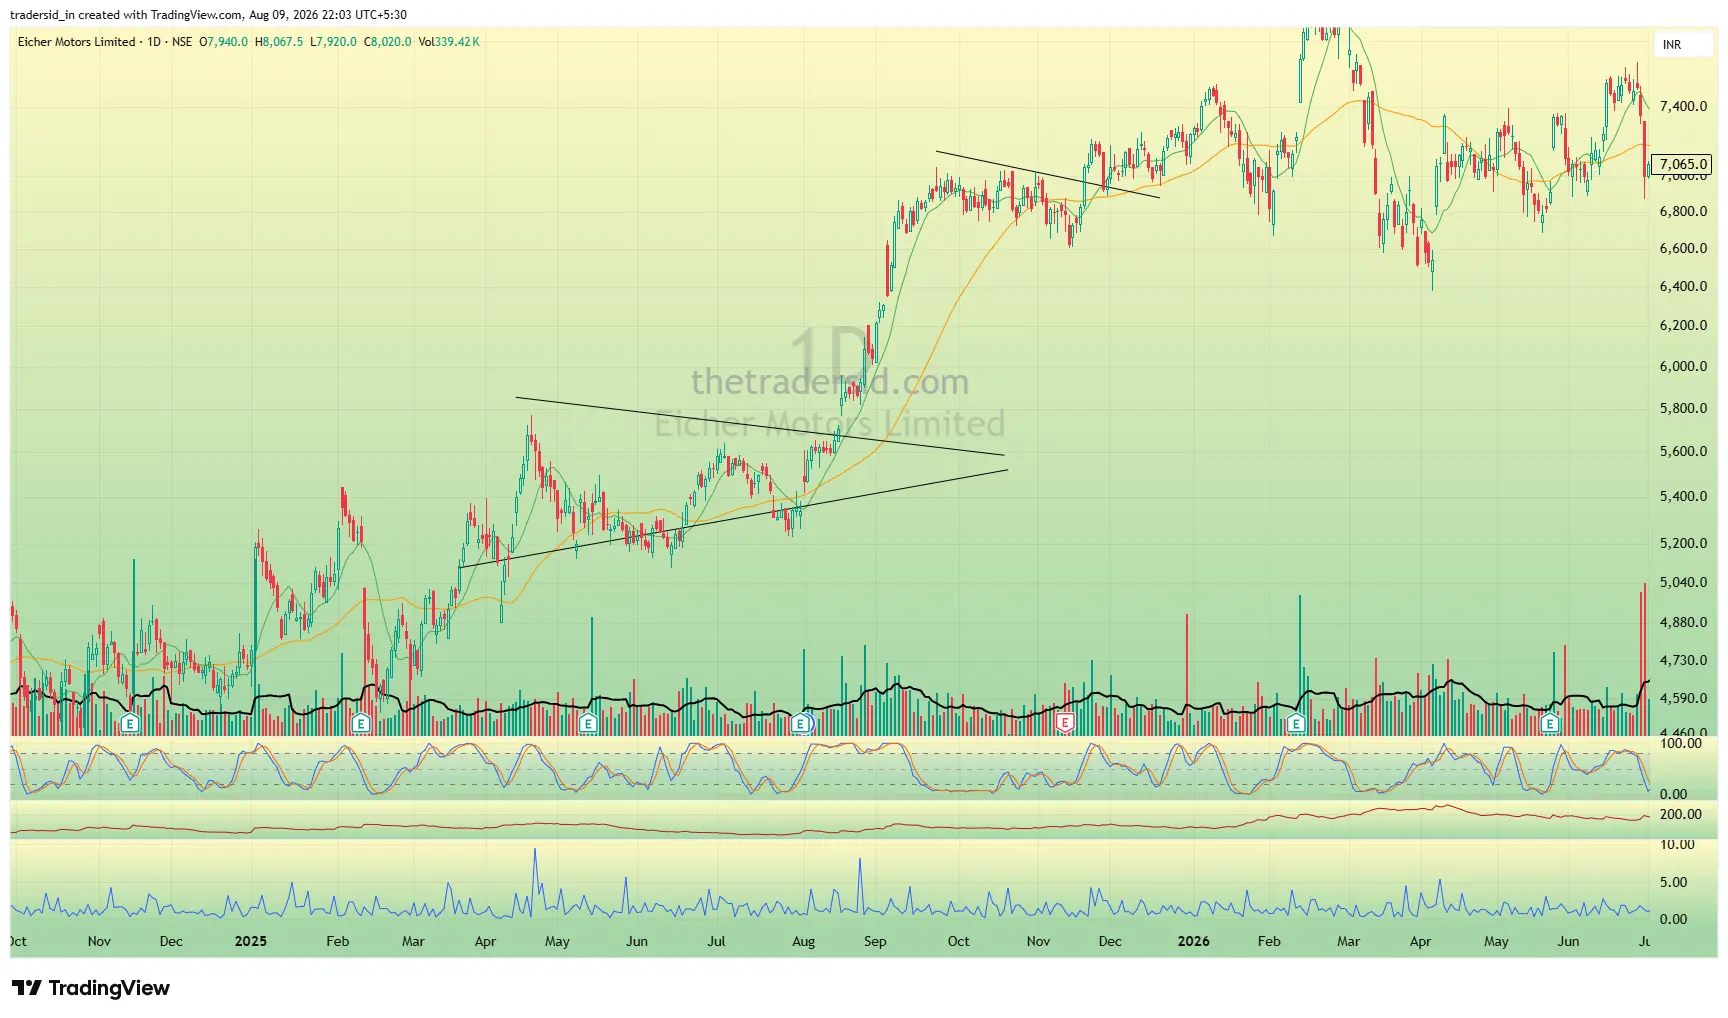This screenshot has width=1728, height=1018.
Task: Select the May 2026 earnings E marker
Action: pos(1550,723)
